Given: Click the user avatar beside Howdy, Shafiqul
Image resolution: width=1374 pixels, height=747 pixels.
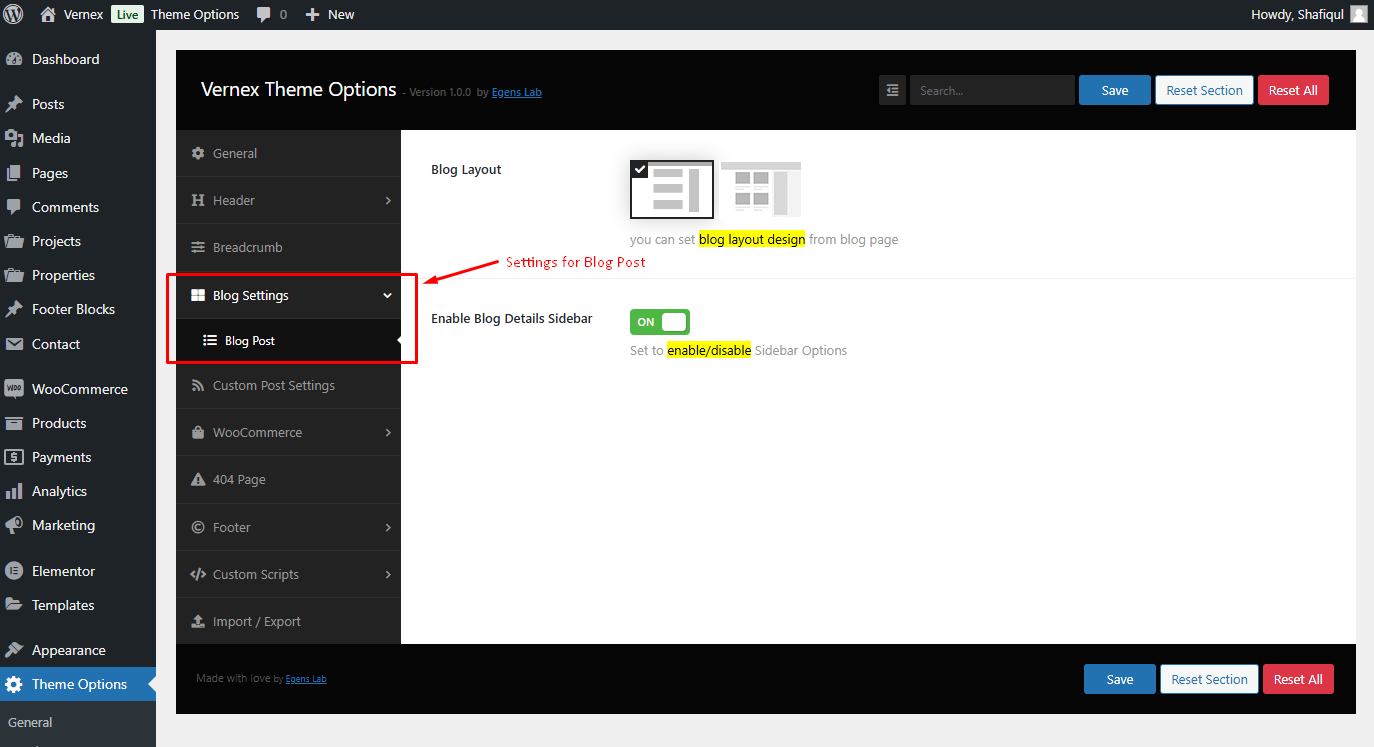Looking at the screenshot, I should click(x=1358, y=14).
